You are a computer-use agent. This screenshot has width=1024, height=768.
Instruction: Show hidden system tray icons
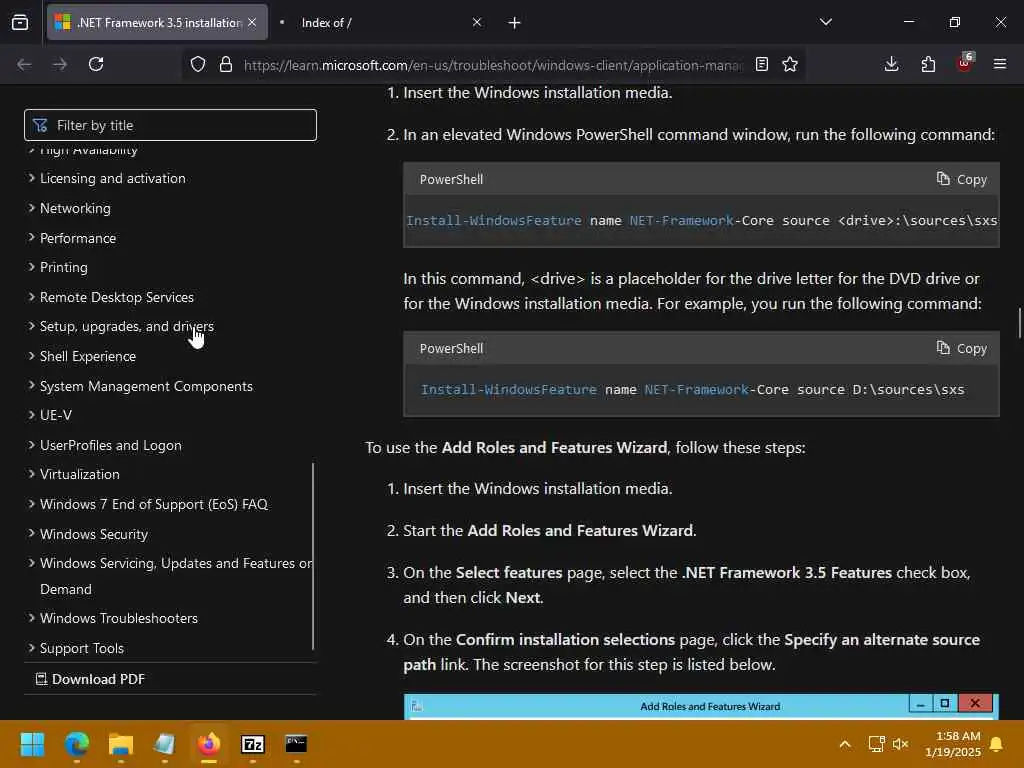click(x=844, y=744)
